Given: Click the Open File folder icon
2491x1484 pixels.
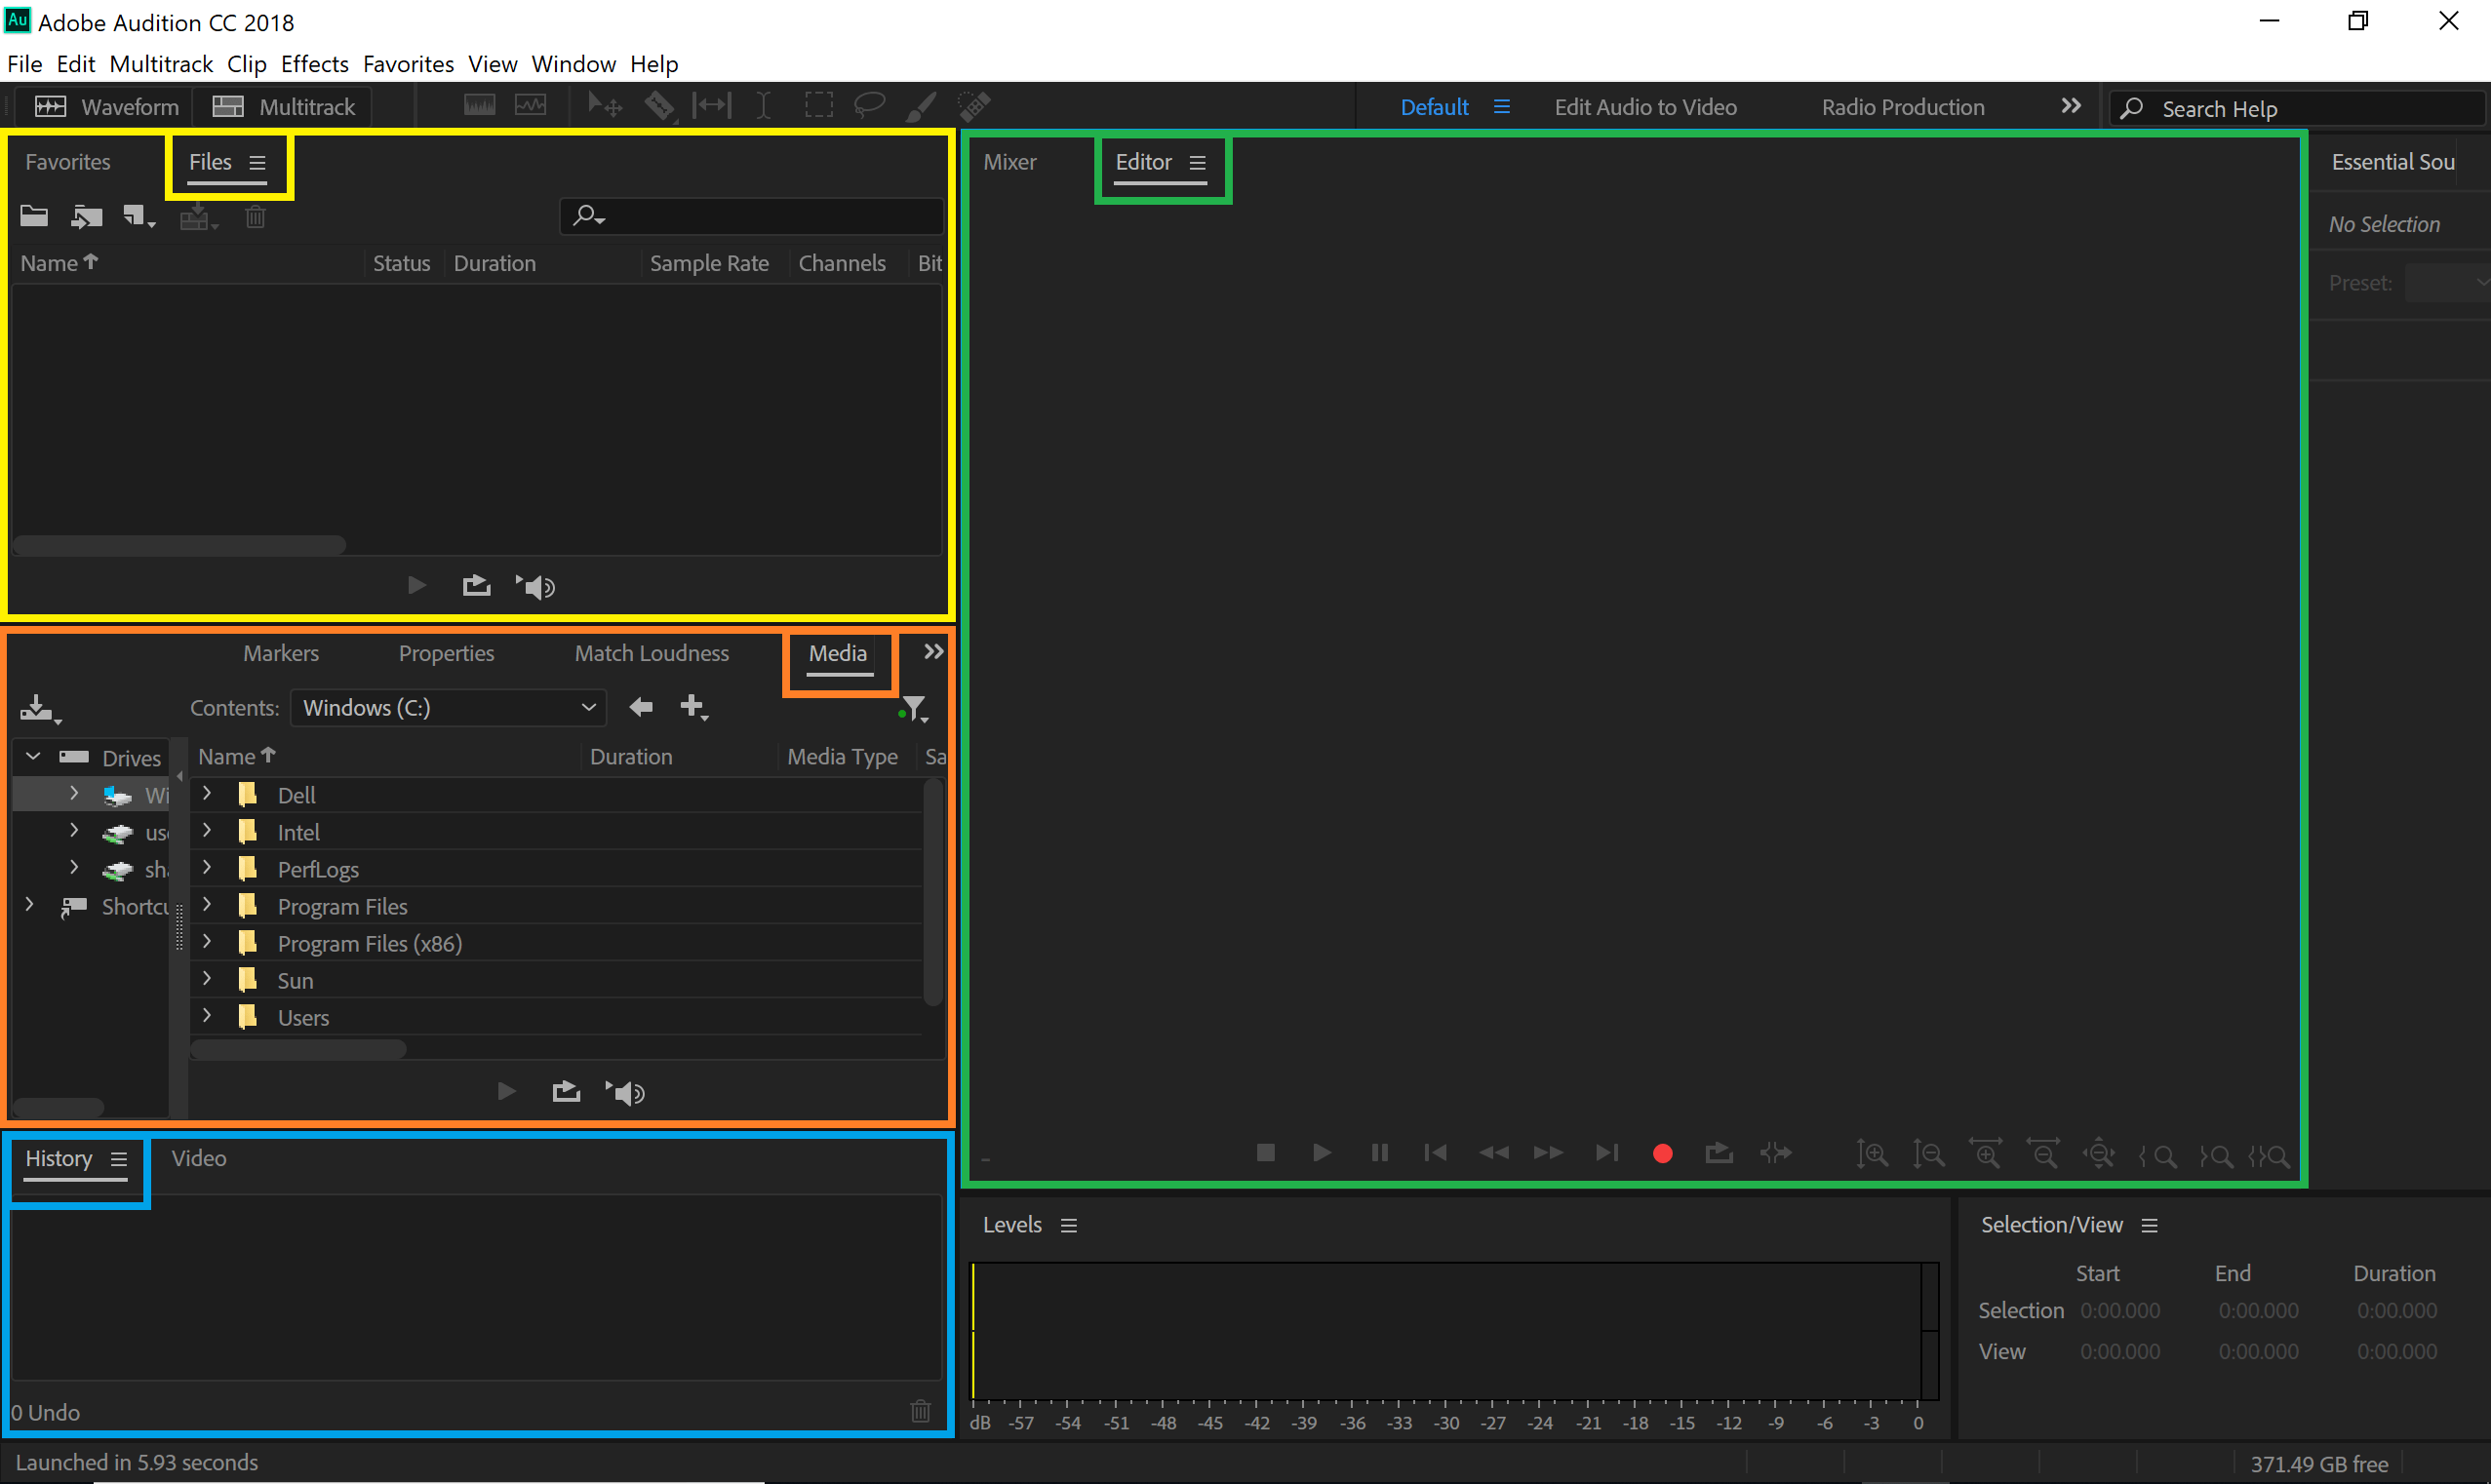Looking at the screenshot, I should tap(34, 216).
